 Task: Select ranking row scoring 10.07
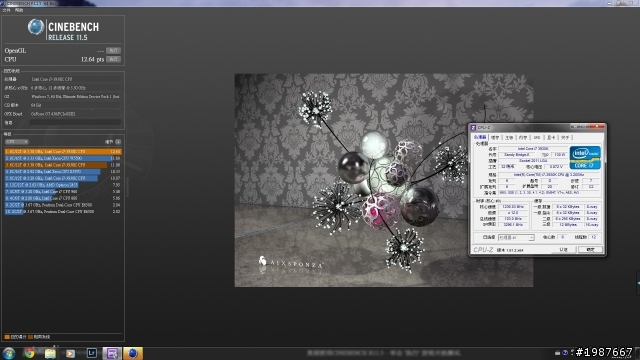(63, 178)
